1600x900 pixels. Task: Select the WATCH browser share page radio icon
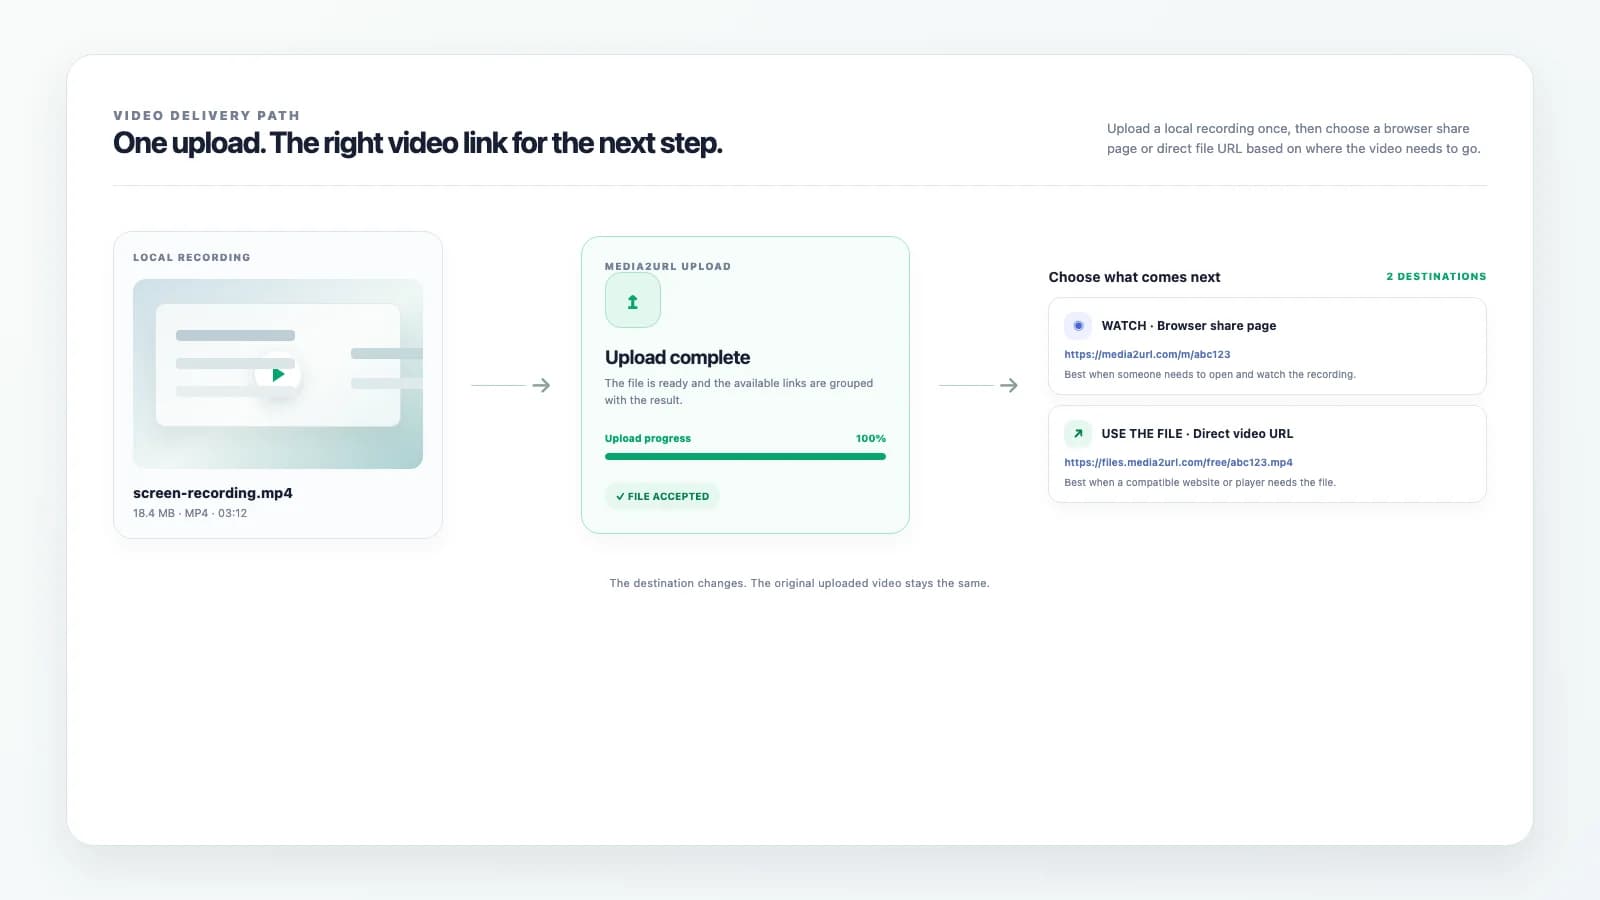[x=1078, y=325]
